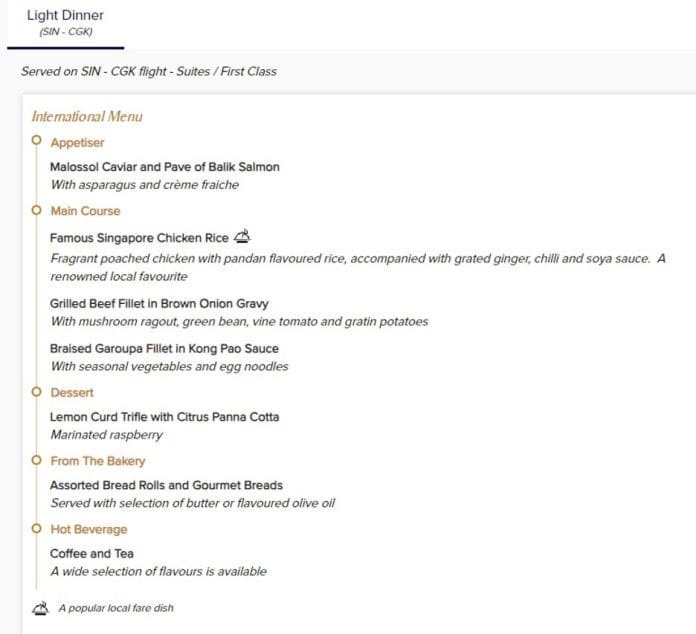Collapse the Main Course section heading

[85, 211]
